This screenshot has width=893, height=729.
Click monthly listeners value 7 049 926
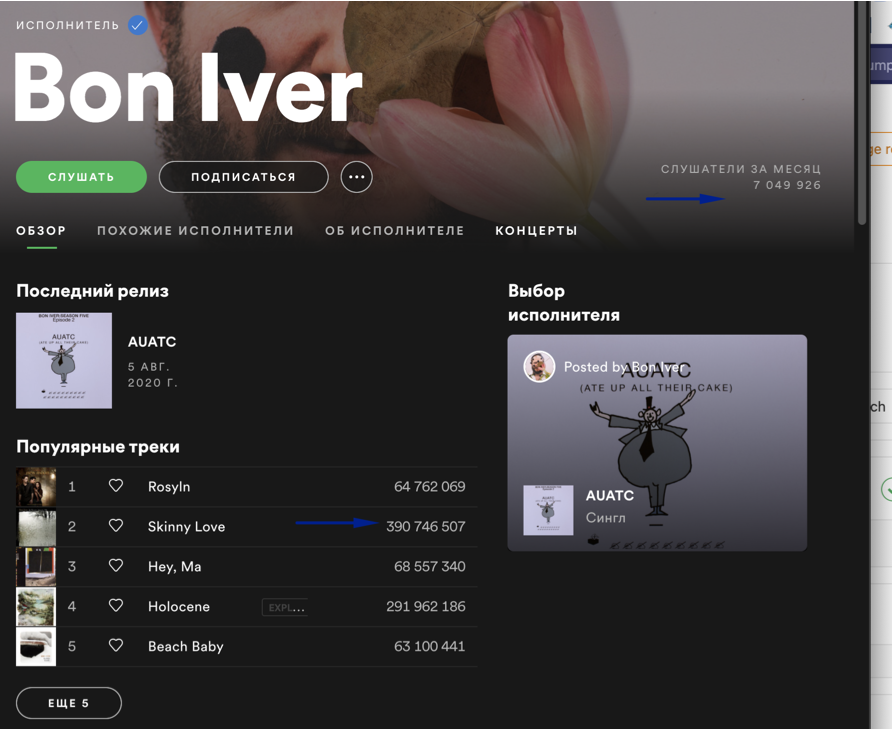pyautogui.click(x=787, y=185)
